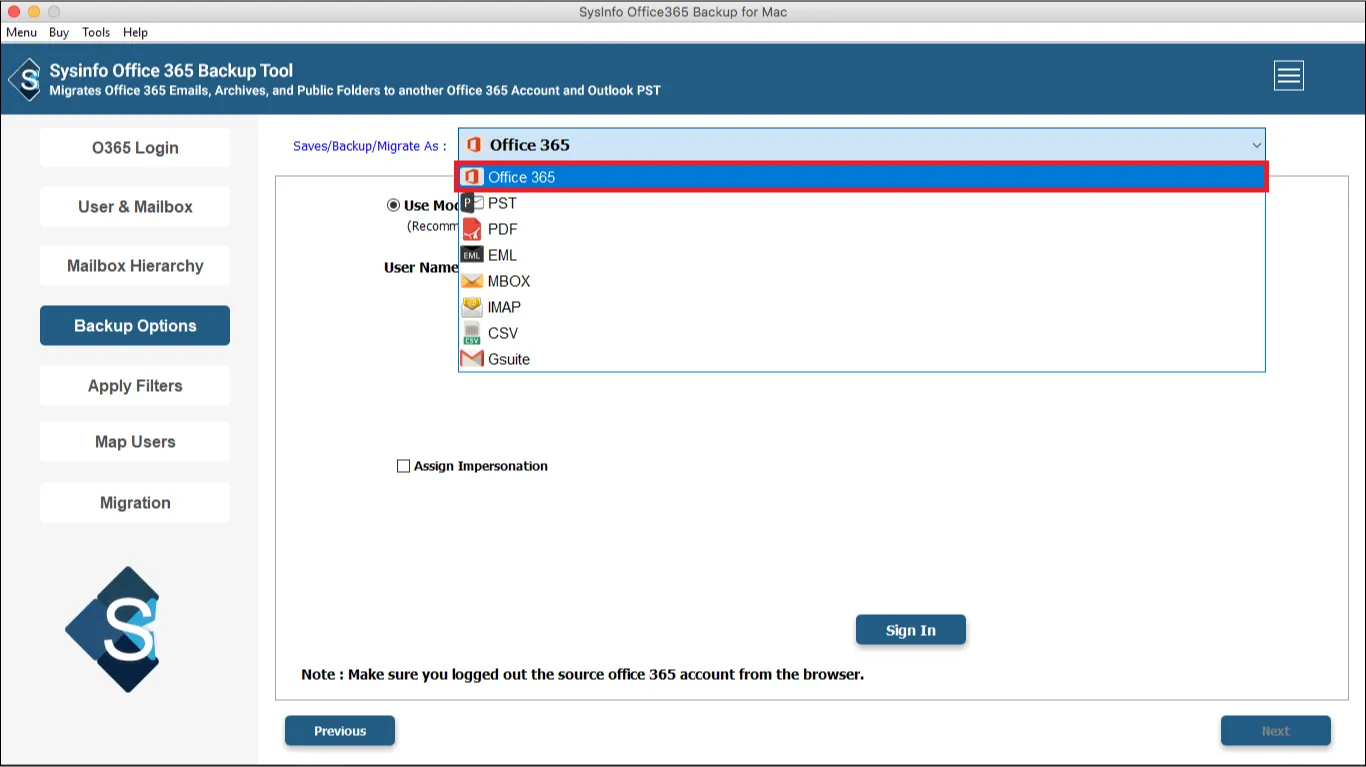Screen dimensions: 1366x767
Task: Choose EML from the format list
Action: 862,255
